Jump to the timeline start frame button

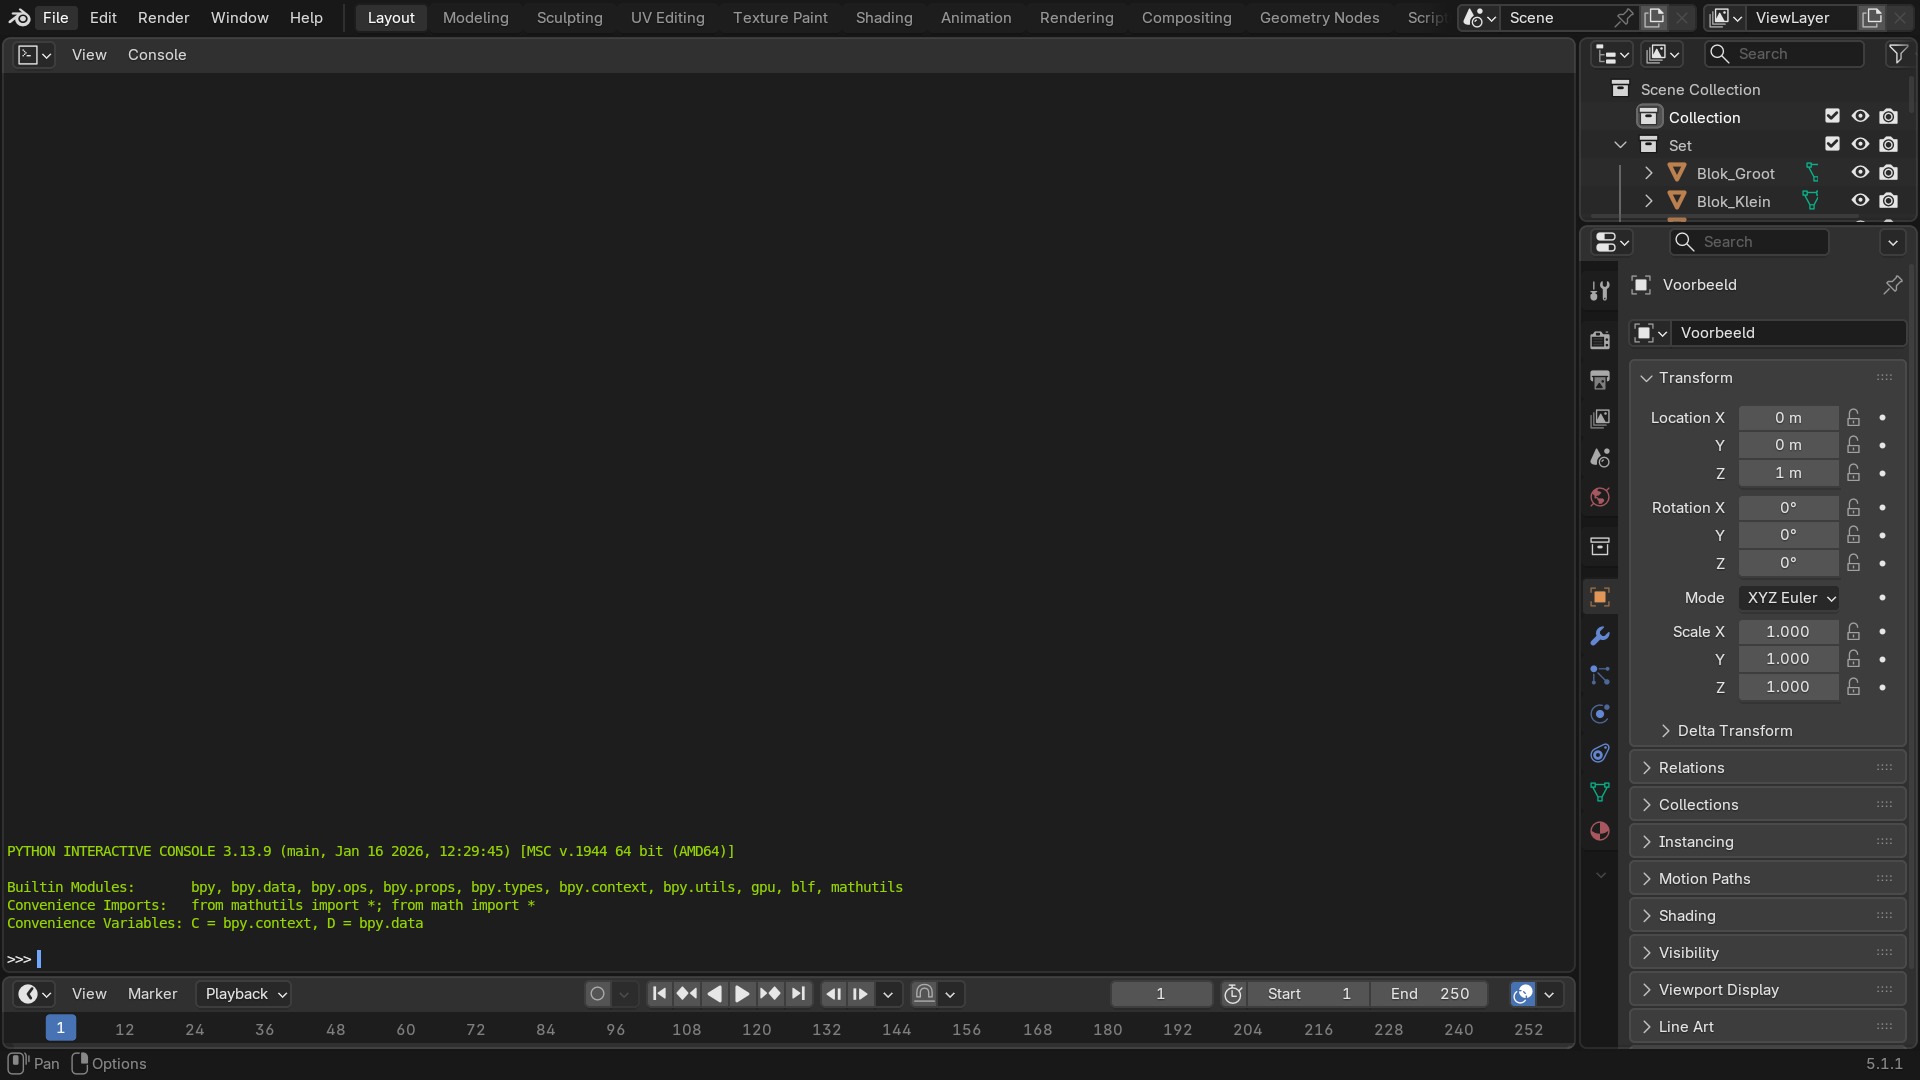click(659, 994)
